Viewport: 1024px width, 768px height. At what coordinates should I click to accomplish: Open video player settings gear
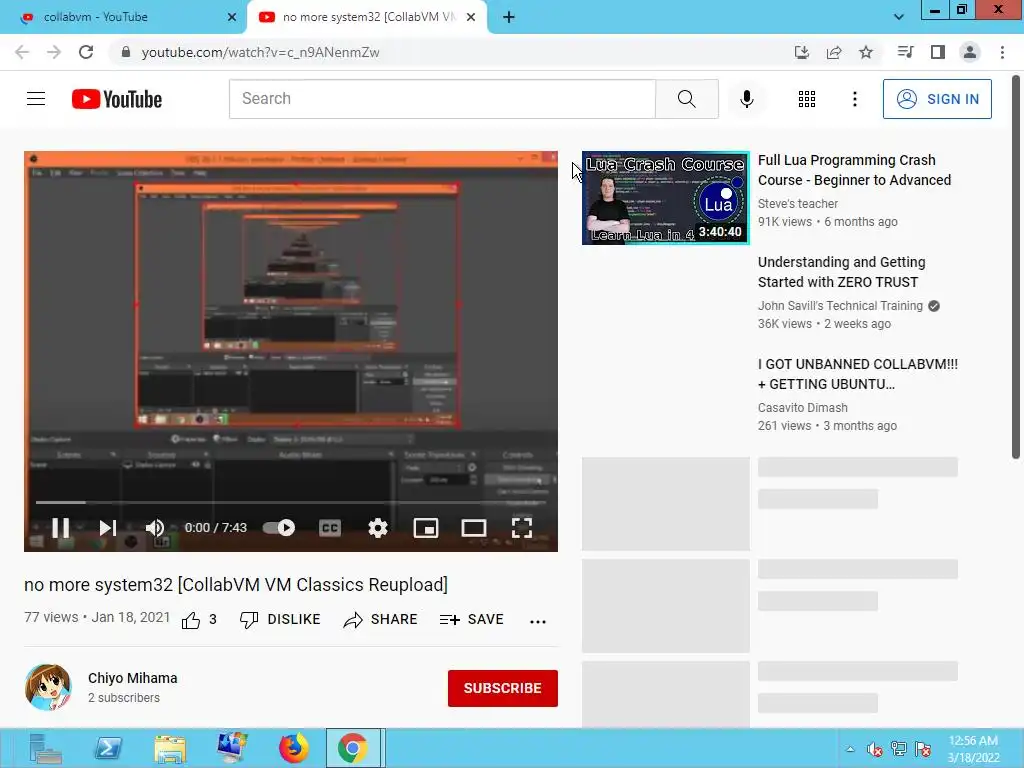tap(377, 528)
